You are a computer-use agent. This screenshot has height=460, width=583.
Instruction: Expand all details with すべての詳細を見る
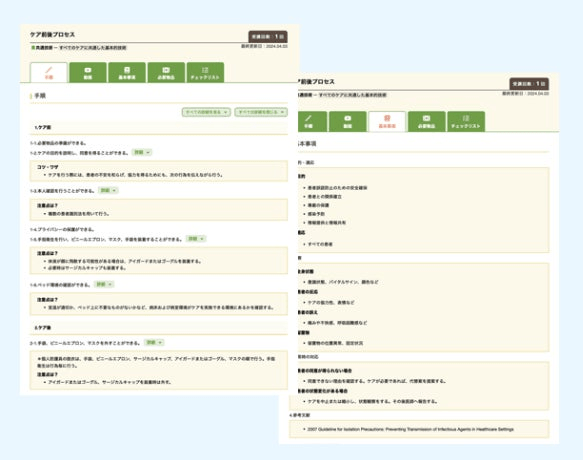click(206, 112)
